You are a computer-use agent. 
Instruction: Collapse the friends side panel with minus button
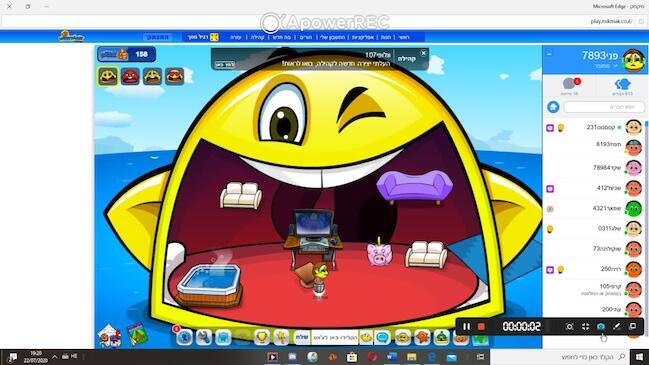click(x=549, y=54)
